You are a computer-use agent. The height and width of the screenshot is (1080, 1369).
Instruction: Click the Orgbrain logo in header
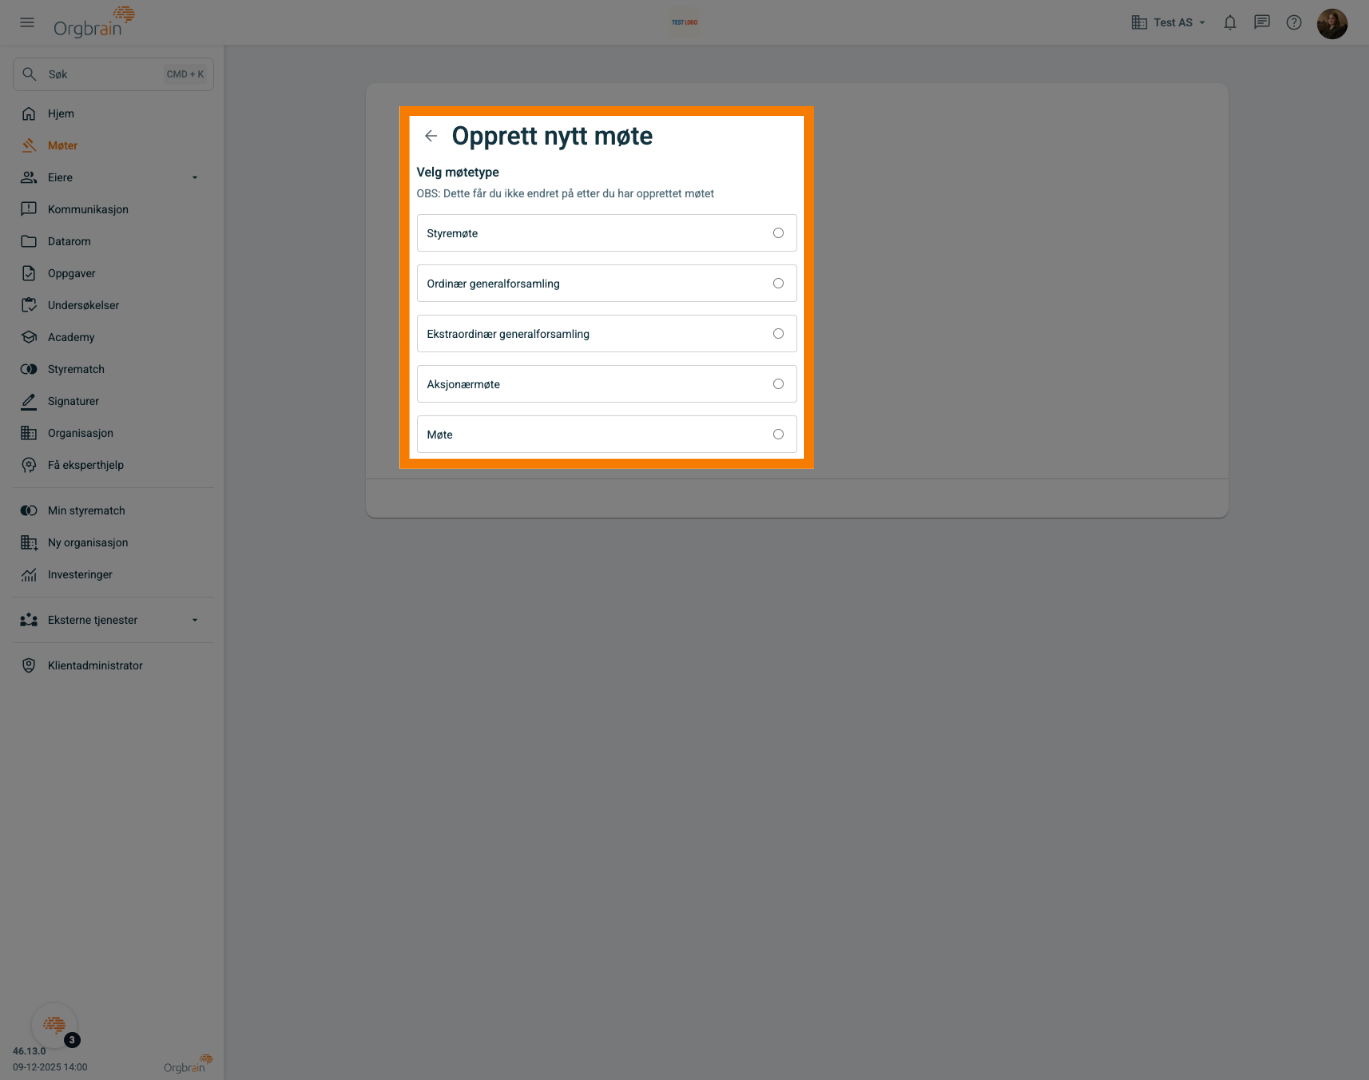coord(94,22)
